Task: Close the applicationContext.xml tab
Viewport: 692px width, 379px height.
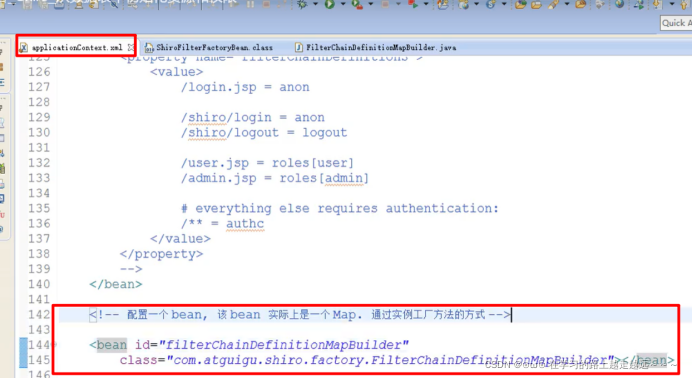Action: pos(131,47)
